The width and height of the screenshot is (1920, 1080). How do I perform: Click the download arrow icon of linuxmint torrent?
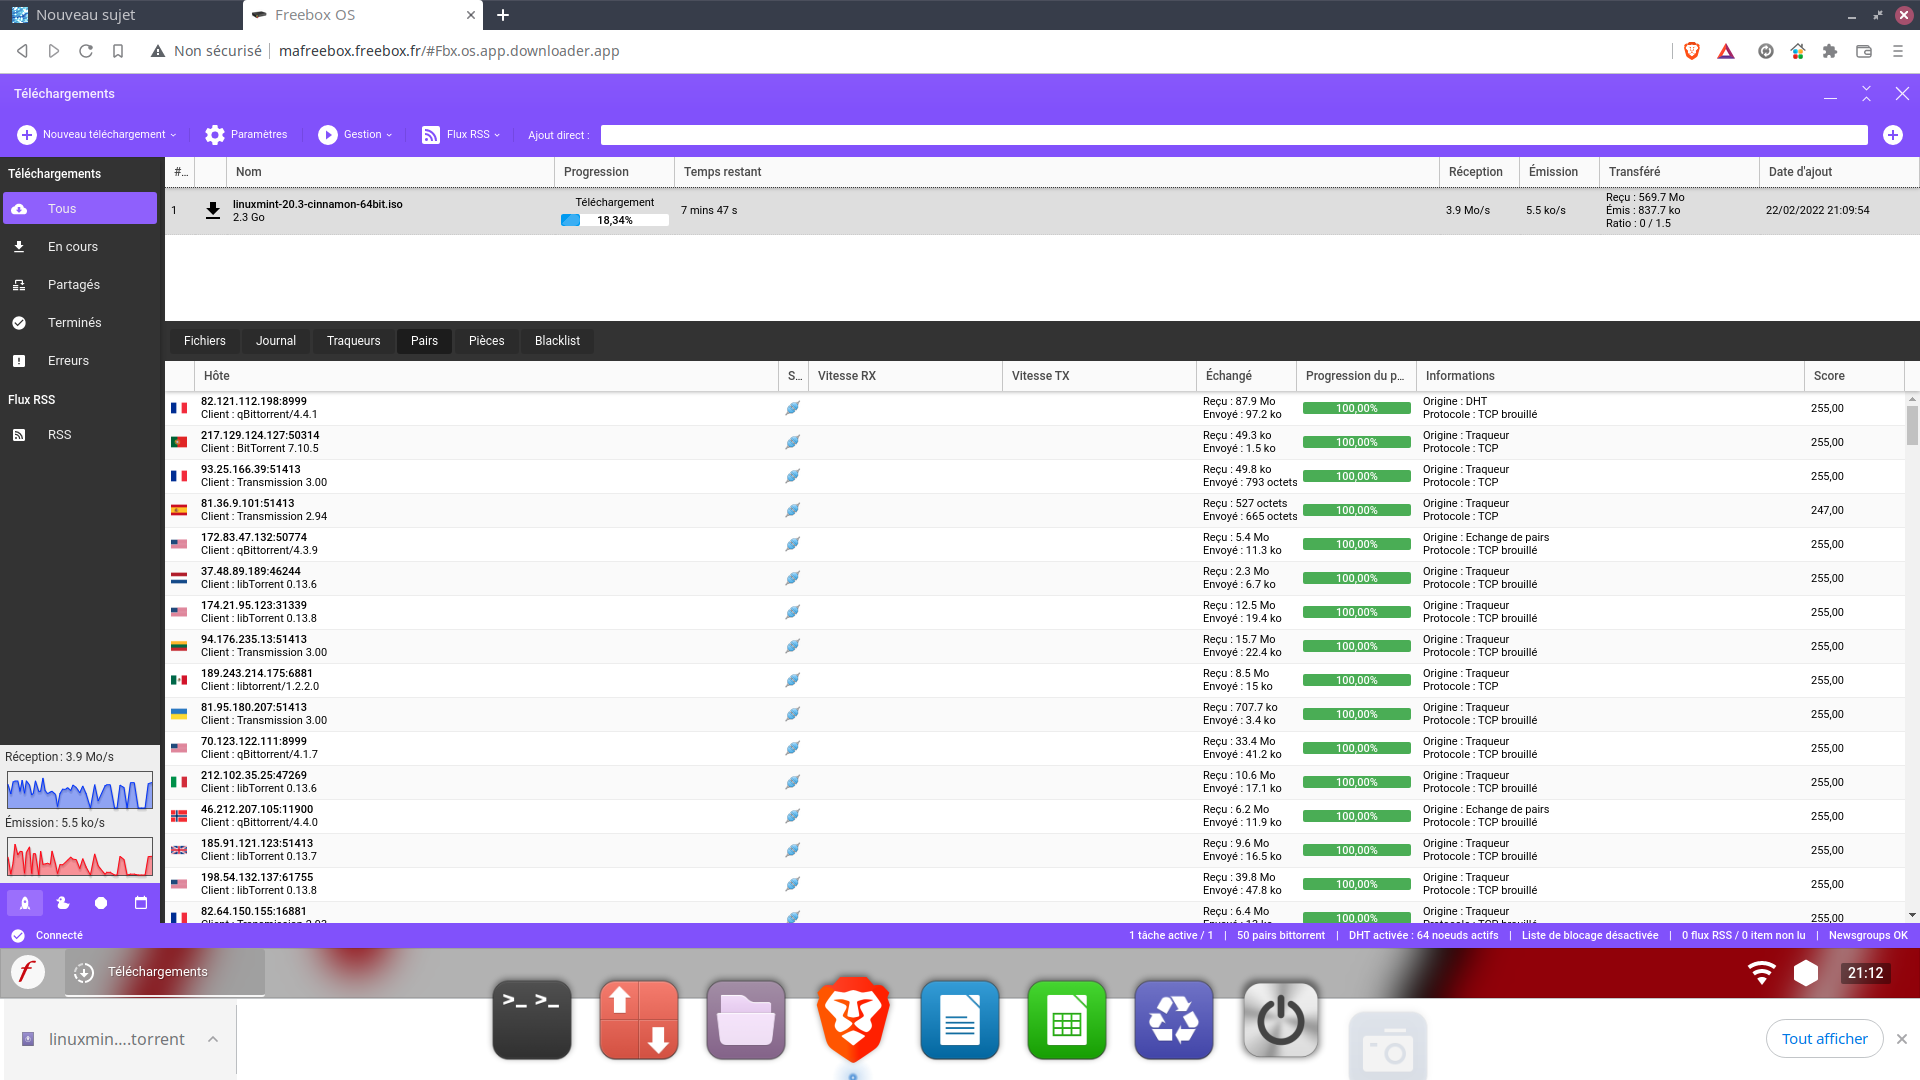point(213,210)
